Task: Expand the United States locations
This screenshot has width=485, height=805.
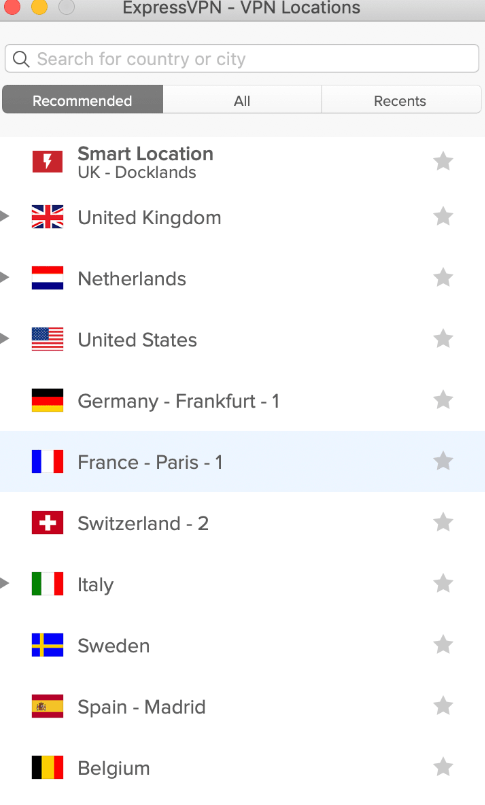Action: pos(5,338)
